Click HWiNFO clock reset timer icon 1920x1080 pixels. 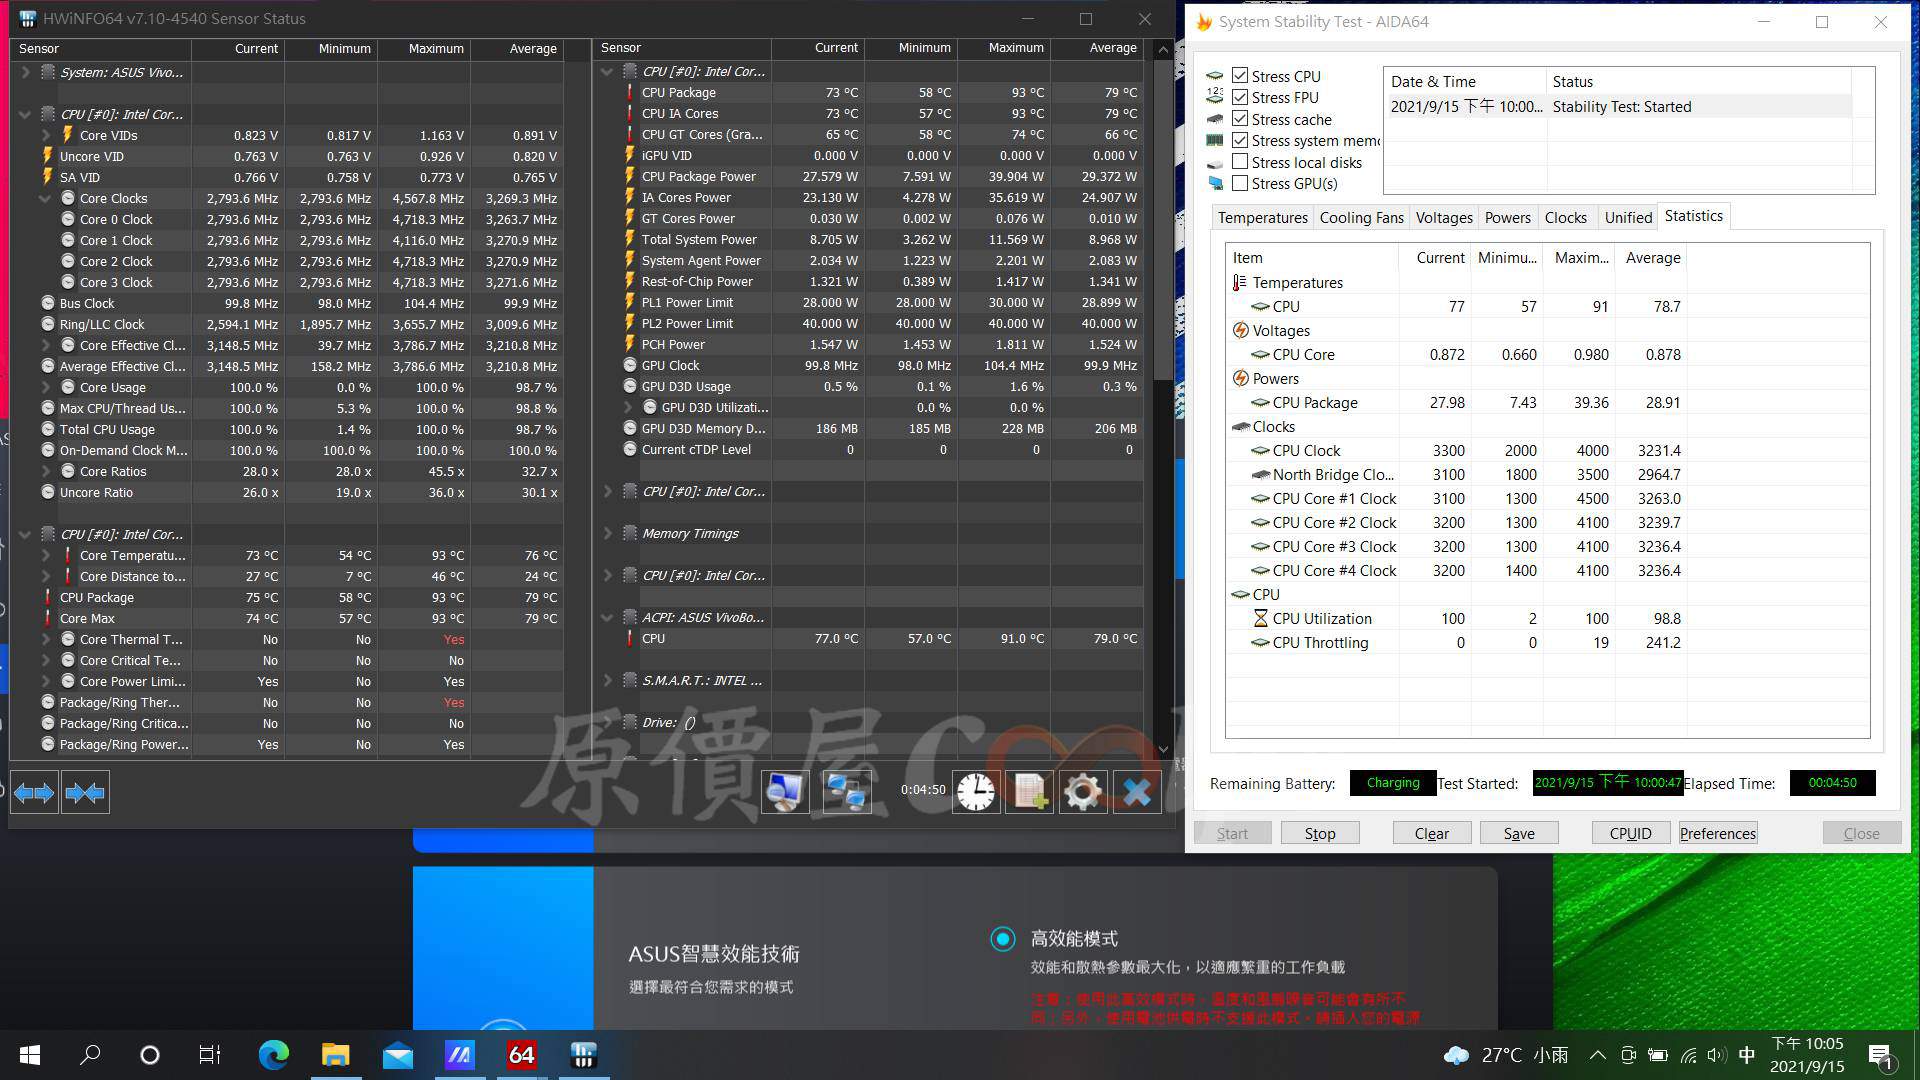[976, 792]
